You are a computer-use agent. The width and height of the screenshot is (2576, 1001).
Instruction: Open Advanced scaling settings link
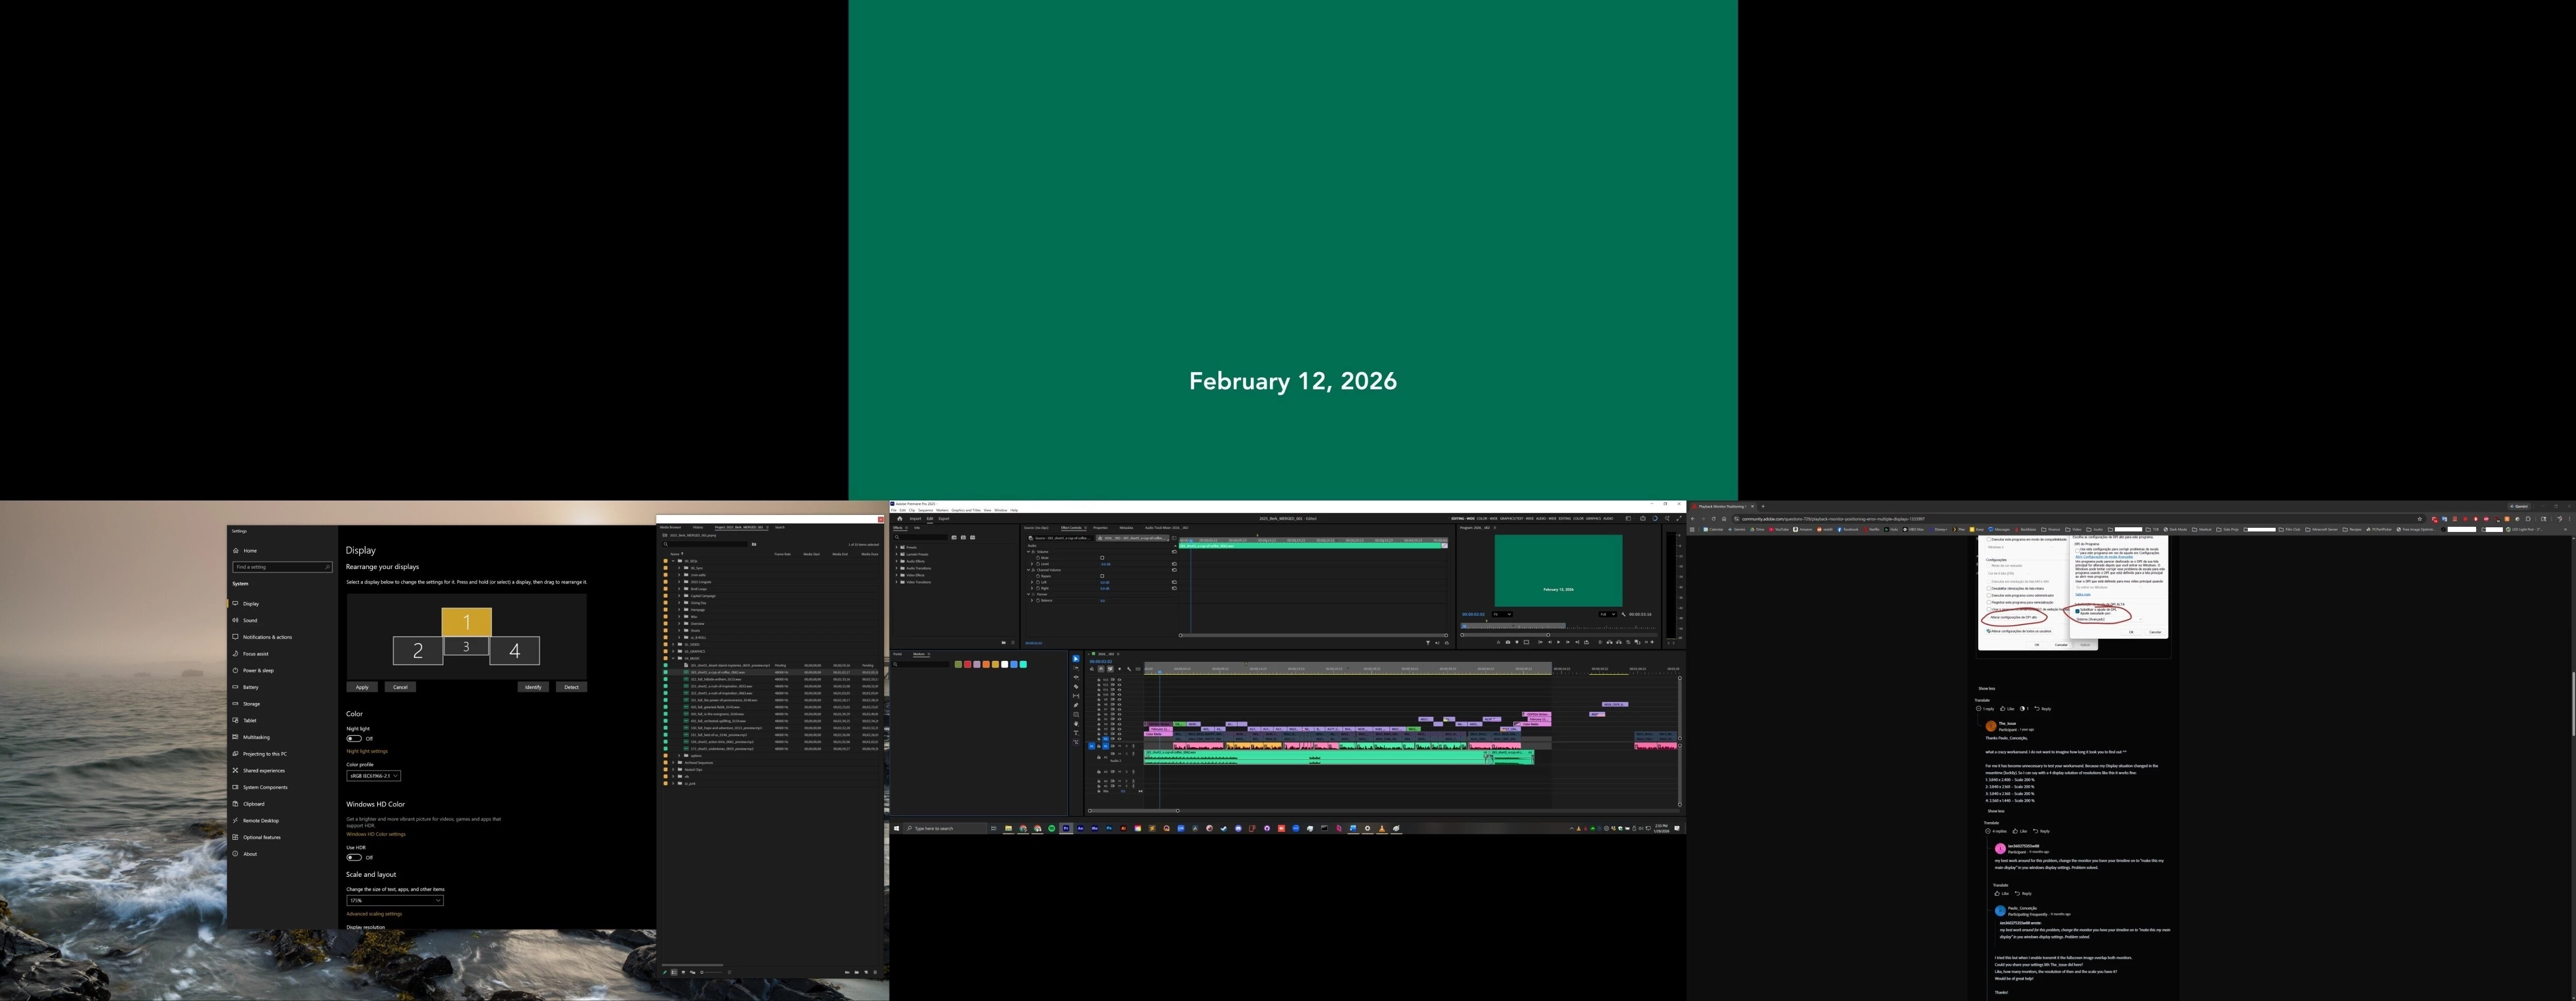[x=374, y=914]
